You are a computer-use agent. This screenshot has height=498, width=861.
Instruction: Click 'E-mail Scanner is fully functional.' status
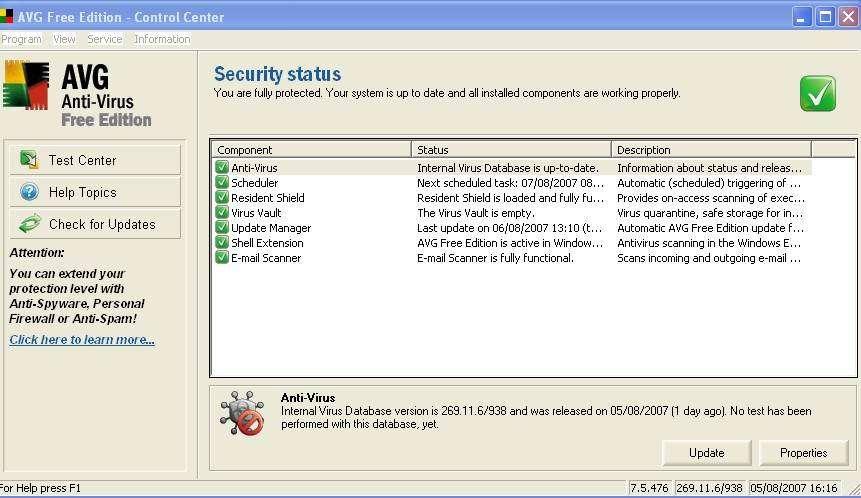pos(495,258)
